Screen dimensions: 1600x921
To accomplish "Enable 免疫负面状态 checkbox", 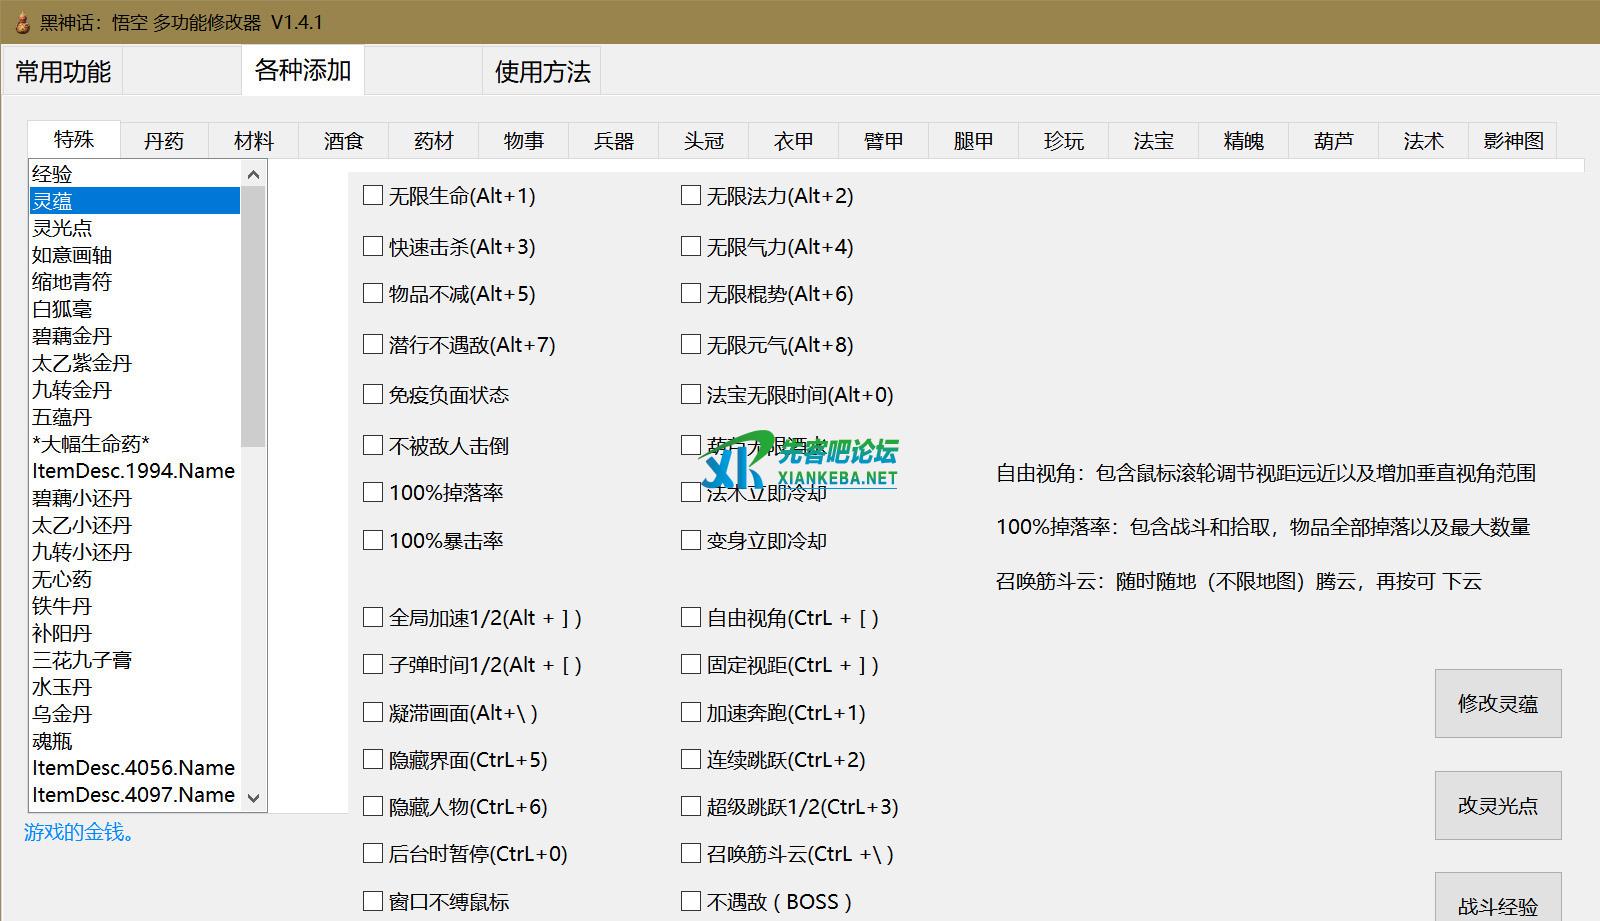I will pos(373,394).
